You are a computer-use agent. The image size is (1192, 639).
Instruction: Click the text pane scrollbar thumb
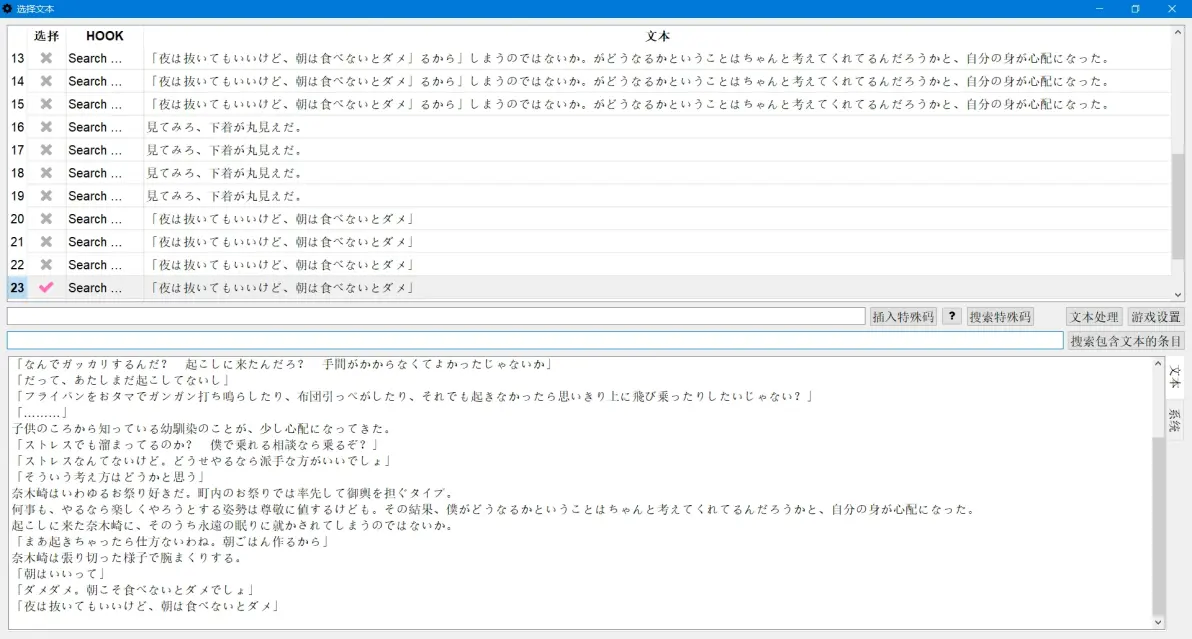point(1158,526)
